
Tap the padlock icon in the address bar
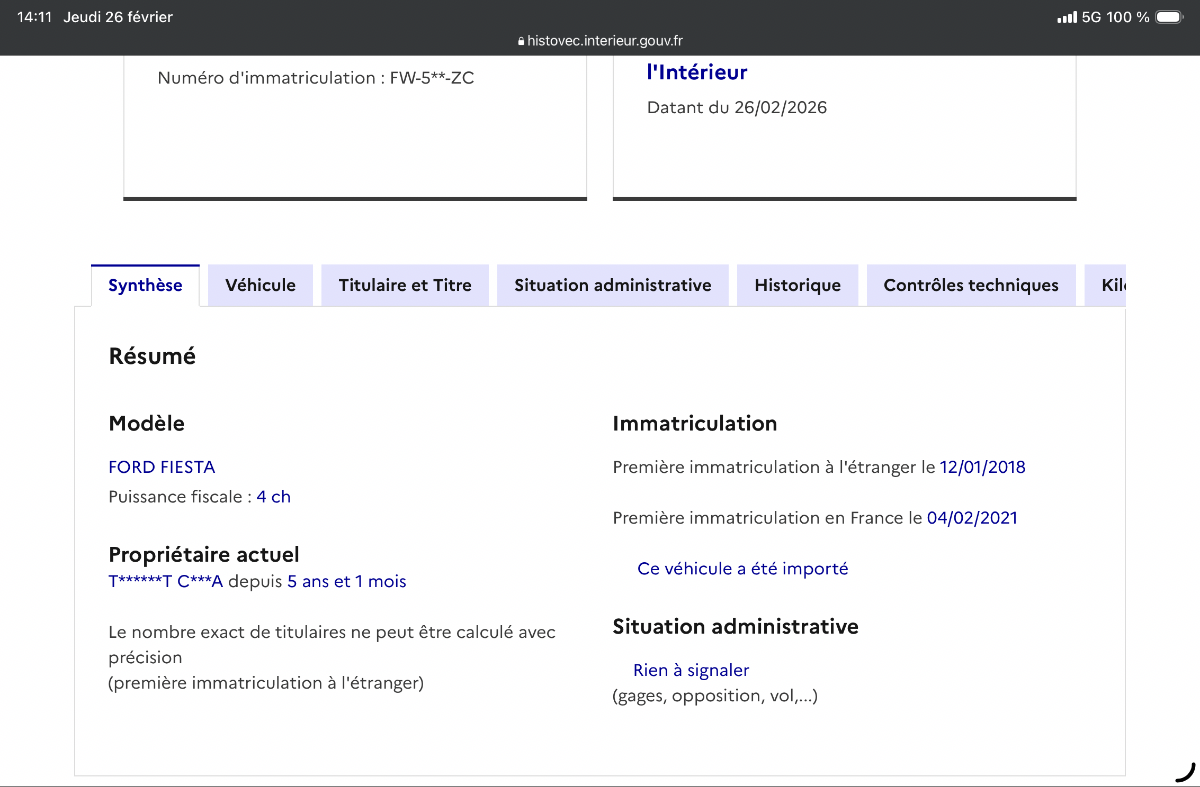pyautogui.click(x=521, y=42)
